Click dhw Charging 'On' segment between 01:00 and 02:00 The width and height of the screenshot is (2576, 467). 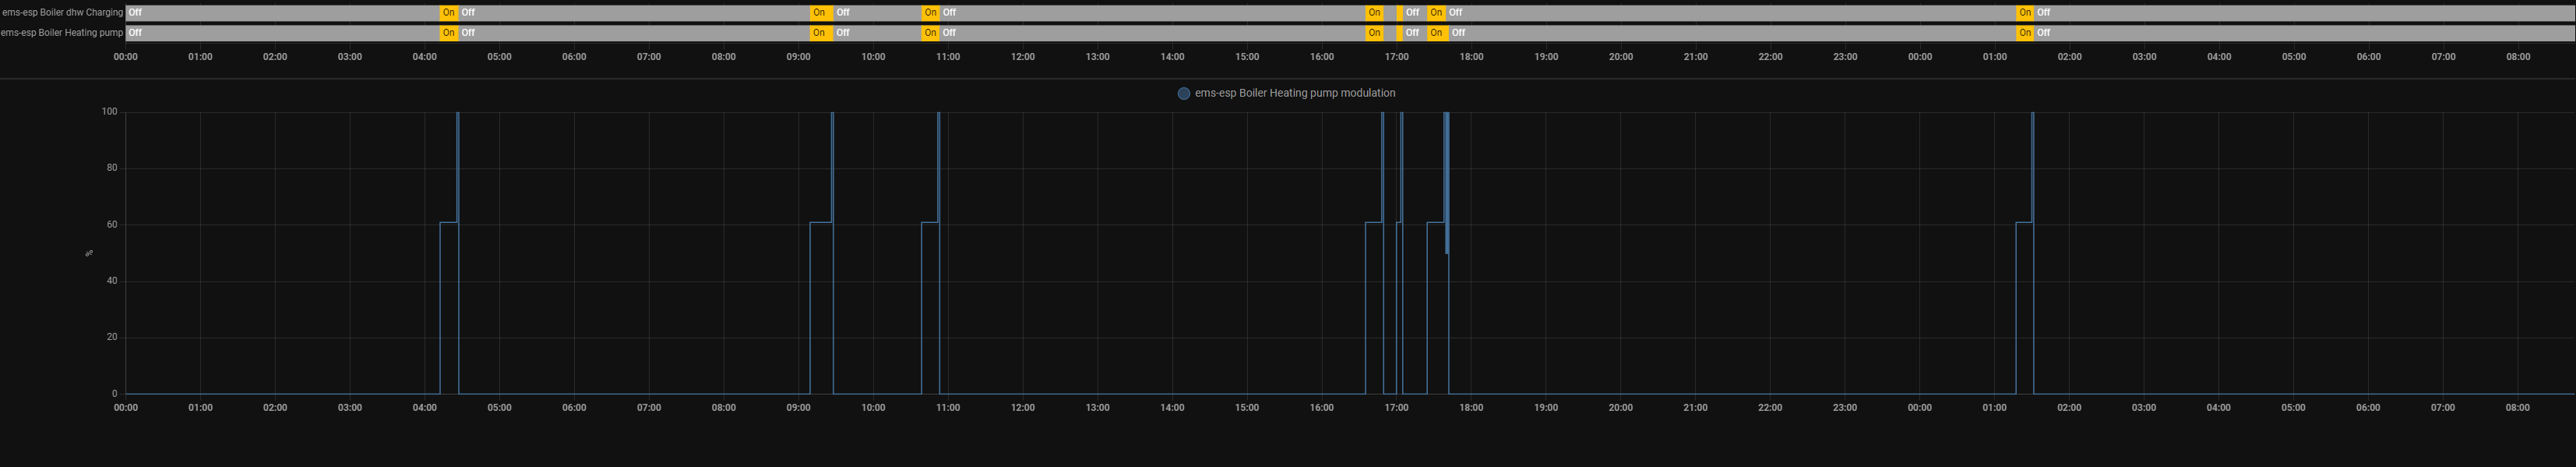pos(2025,13)
